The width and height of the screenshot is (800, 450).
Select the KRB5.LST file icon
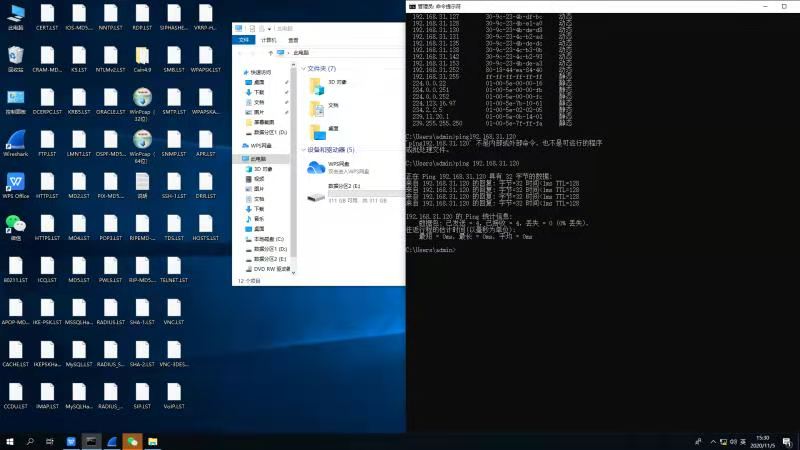tap(79, 101)
